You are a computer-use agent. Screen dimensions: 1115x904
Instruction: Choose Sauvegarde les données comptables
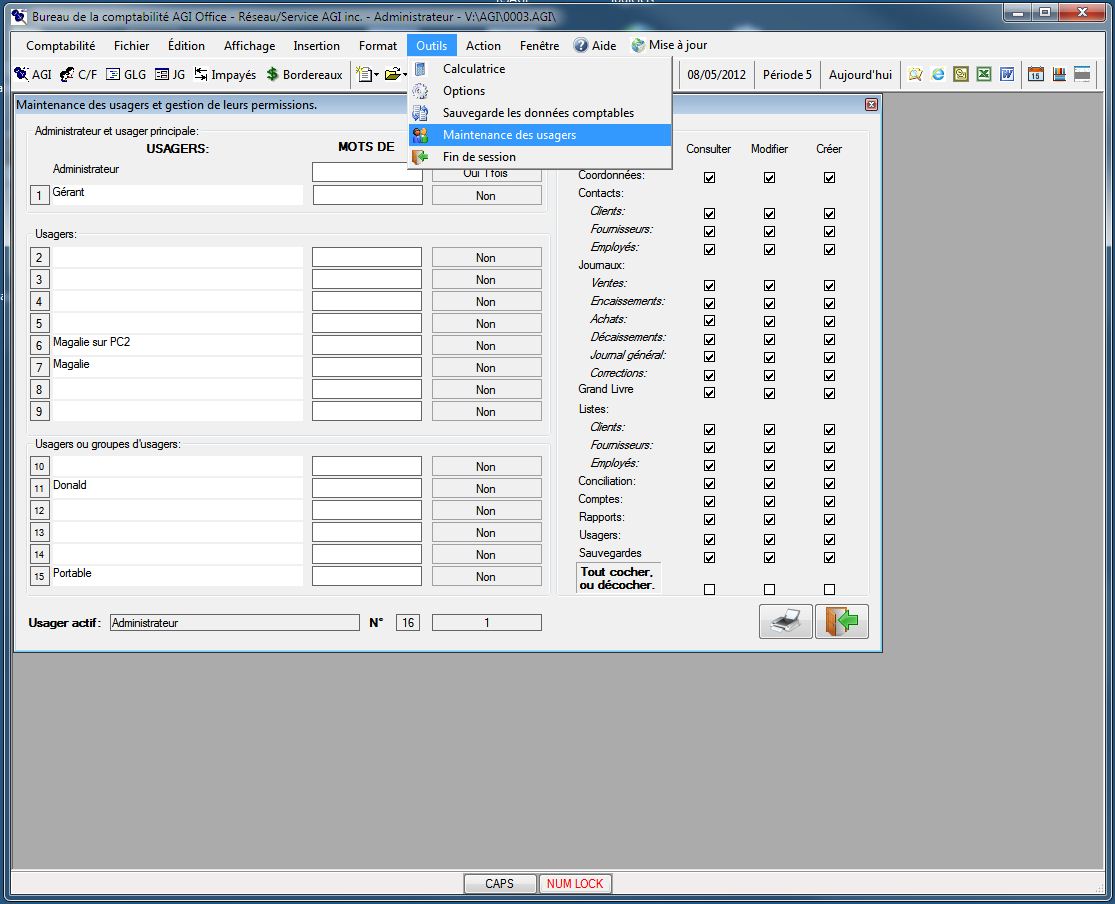tap(540, 113)
